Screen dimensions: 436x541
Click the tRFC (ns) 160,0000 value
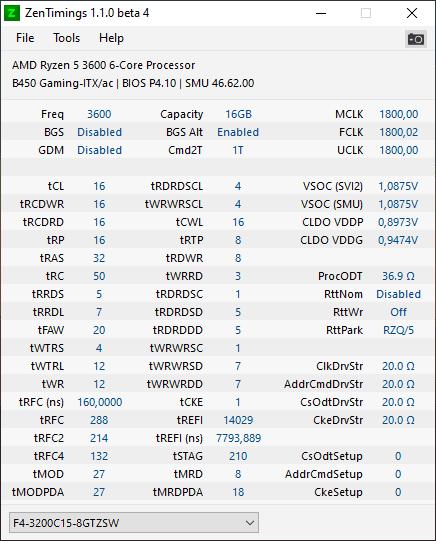(x=100, y=402)
